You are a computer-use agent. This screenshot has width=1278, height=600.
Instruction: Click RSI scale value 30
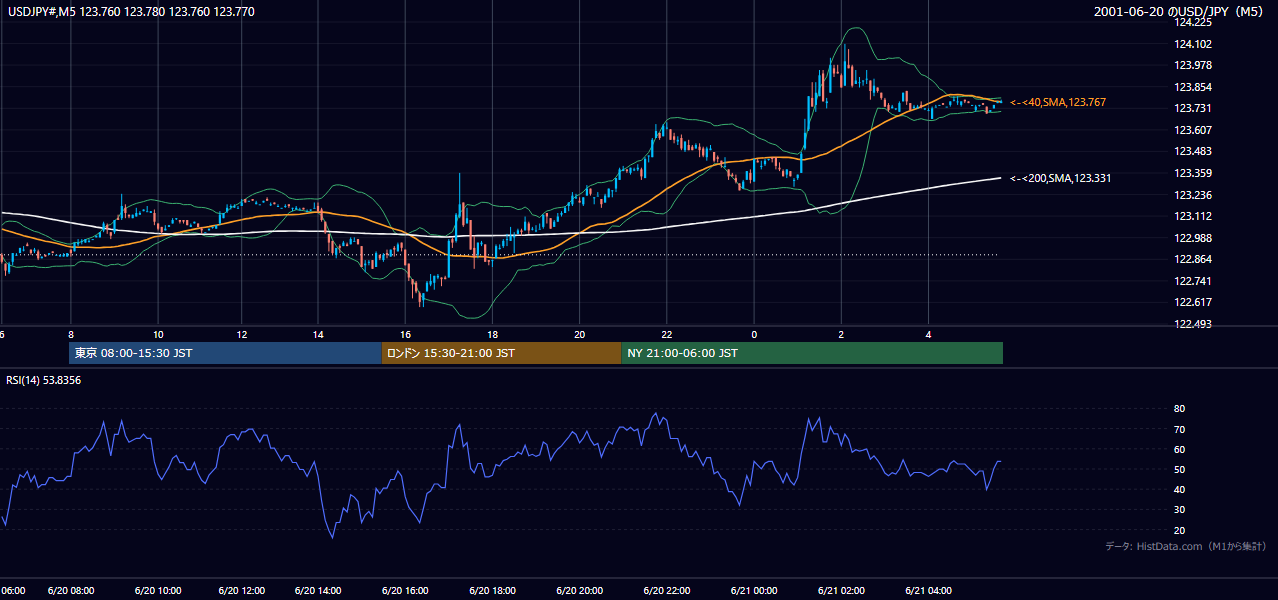(1180, 510)
